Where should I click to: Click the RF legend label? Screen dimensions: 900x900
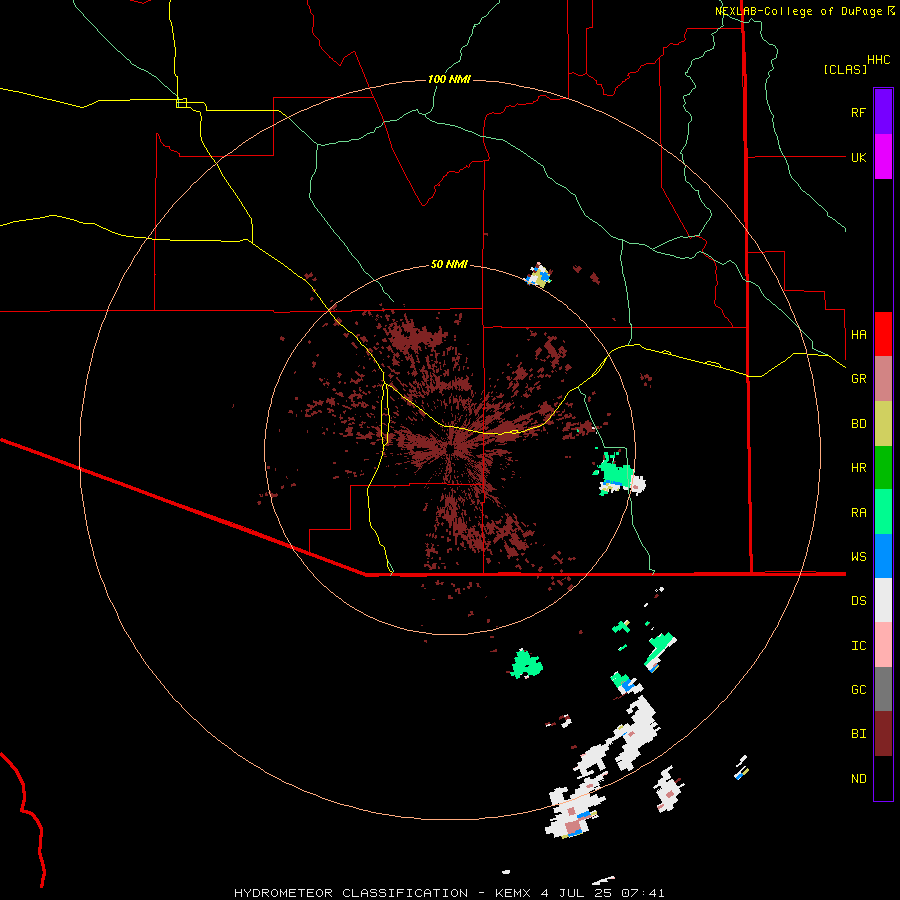coord(858,112)
